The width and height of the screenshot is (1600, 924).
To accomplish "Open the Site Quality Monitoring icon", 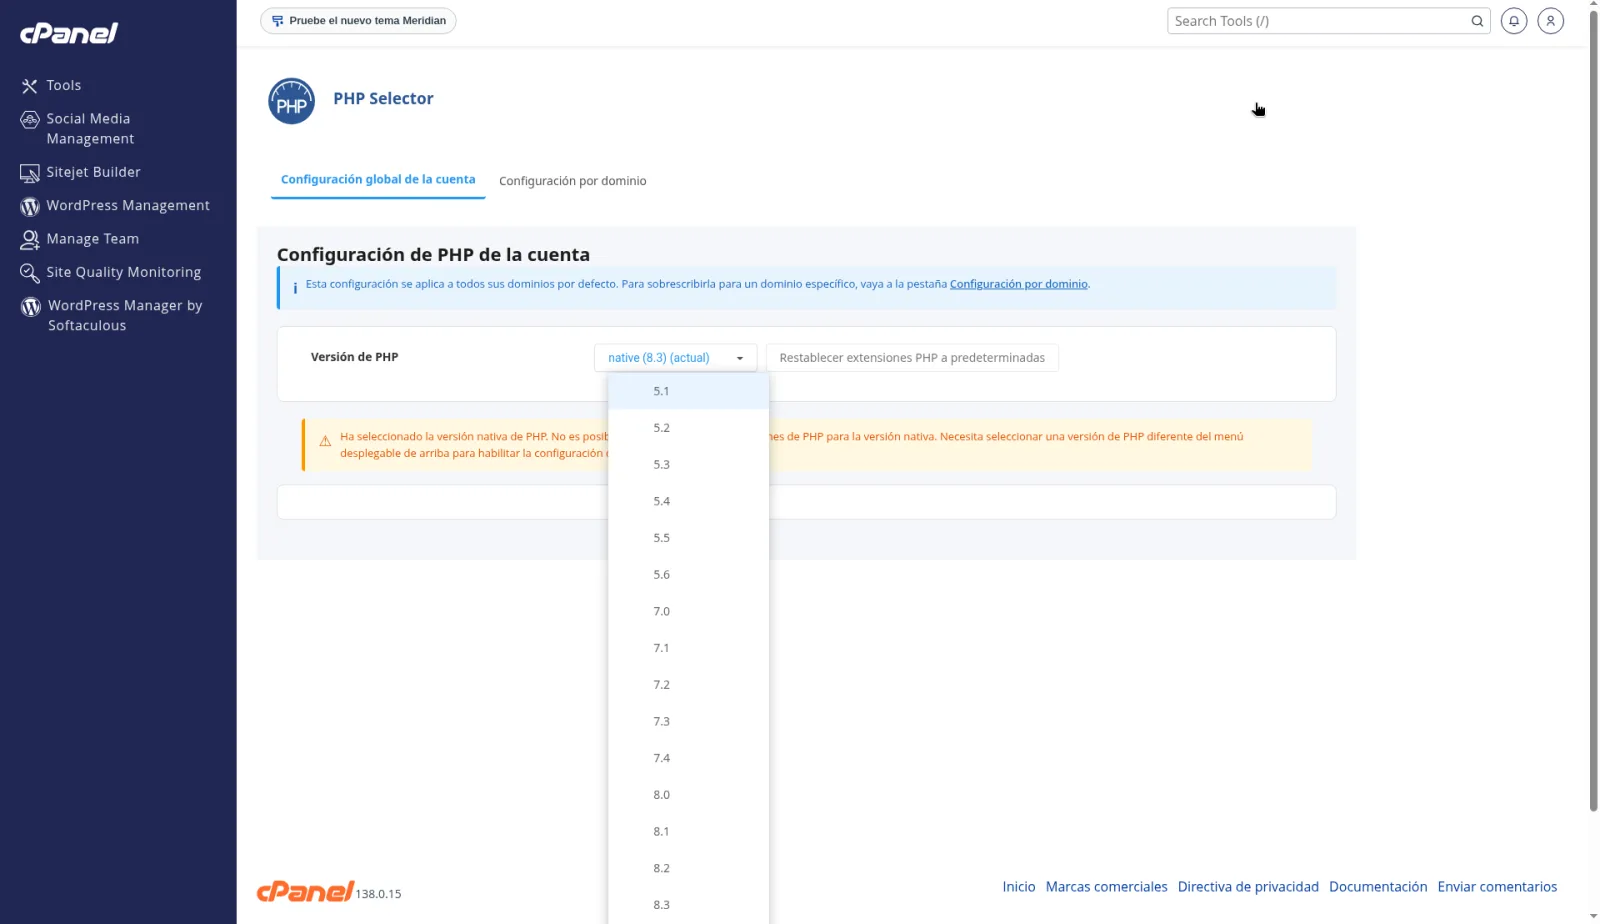I will tap(30, 273).
